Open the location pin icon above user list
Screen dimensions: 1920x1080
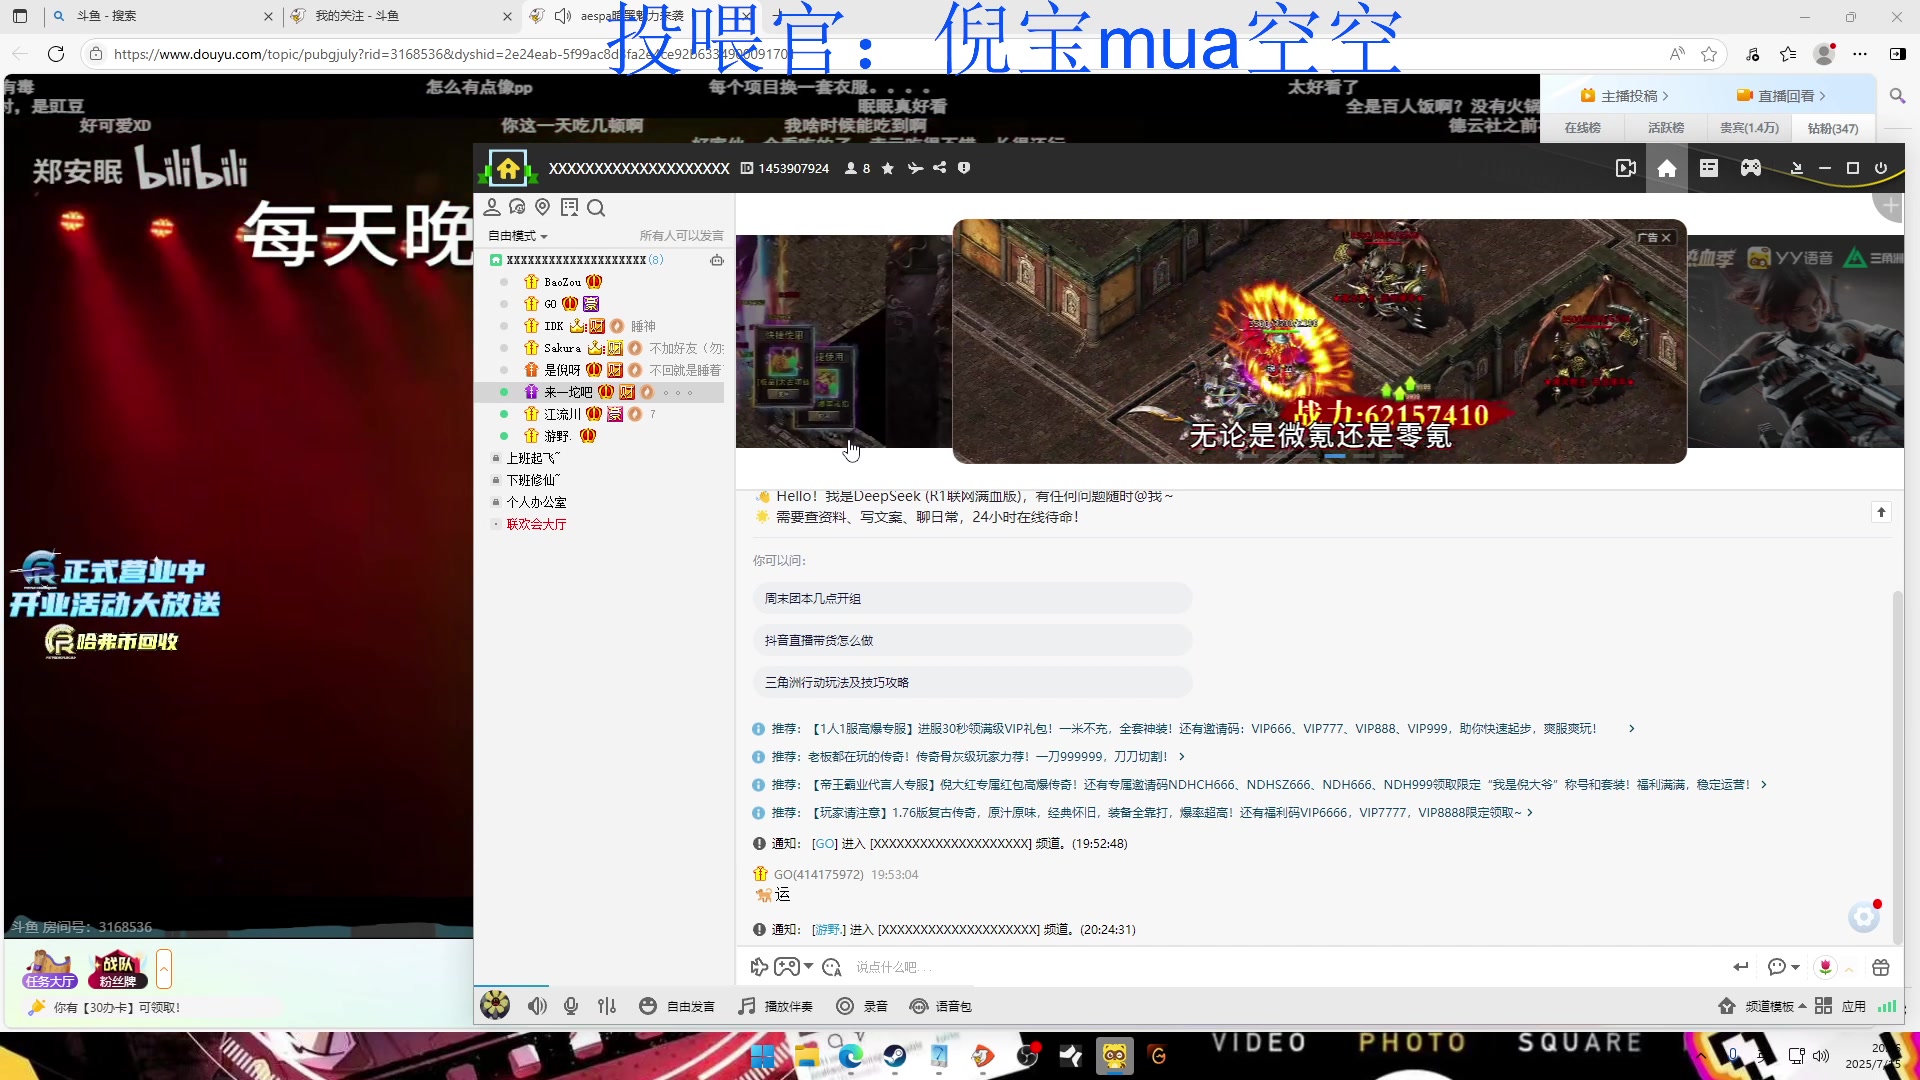click(x=542, y=207)
